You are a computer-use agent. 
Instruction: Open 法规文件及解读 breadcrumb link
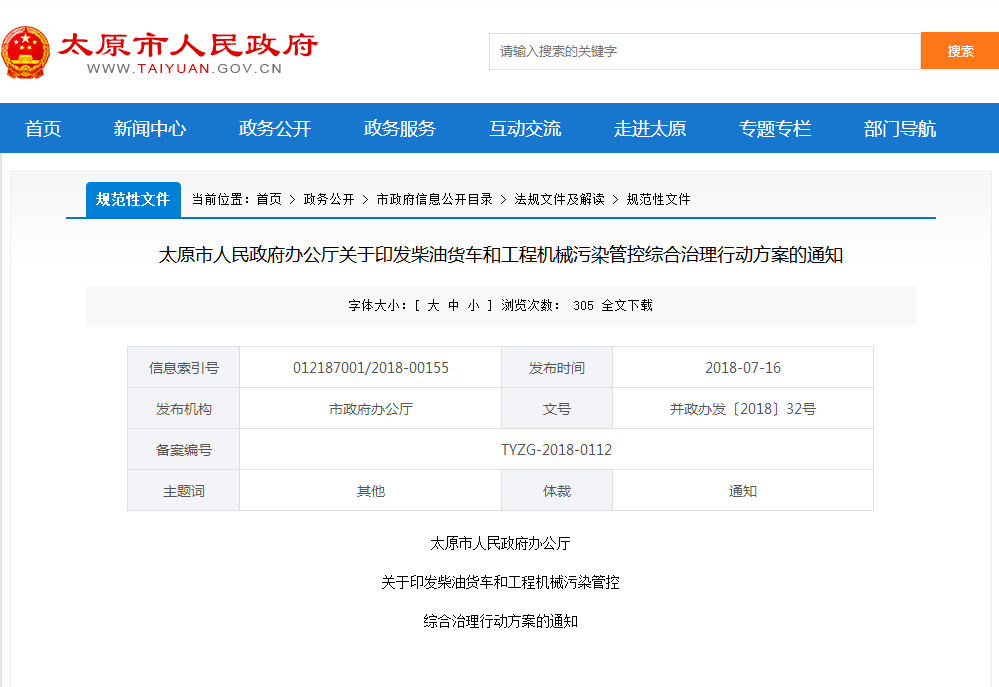click(x=559, y=199)
